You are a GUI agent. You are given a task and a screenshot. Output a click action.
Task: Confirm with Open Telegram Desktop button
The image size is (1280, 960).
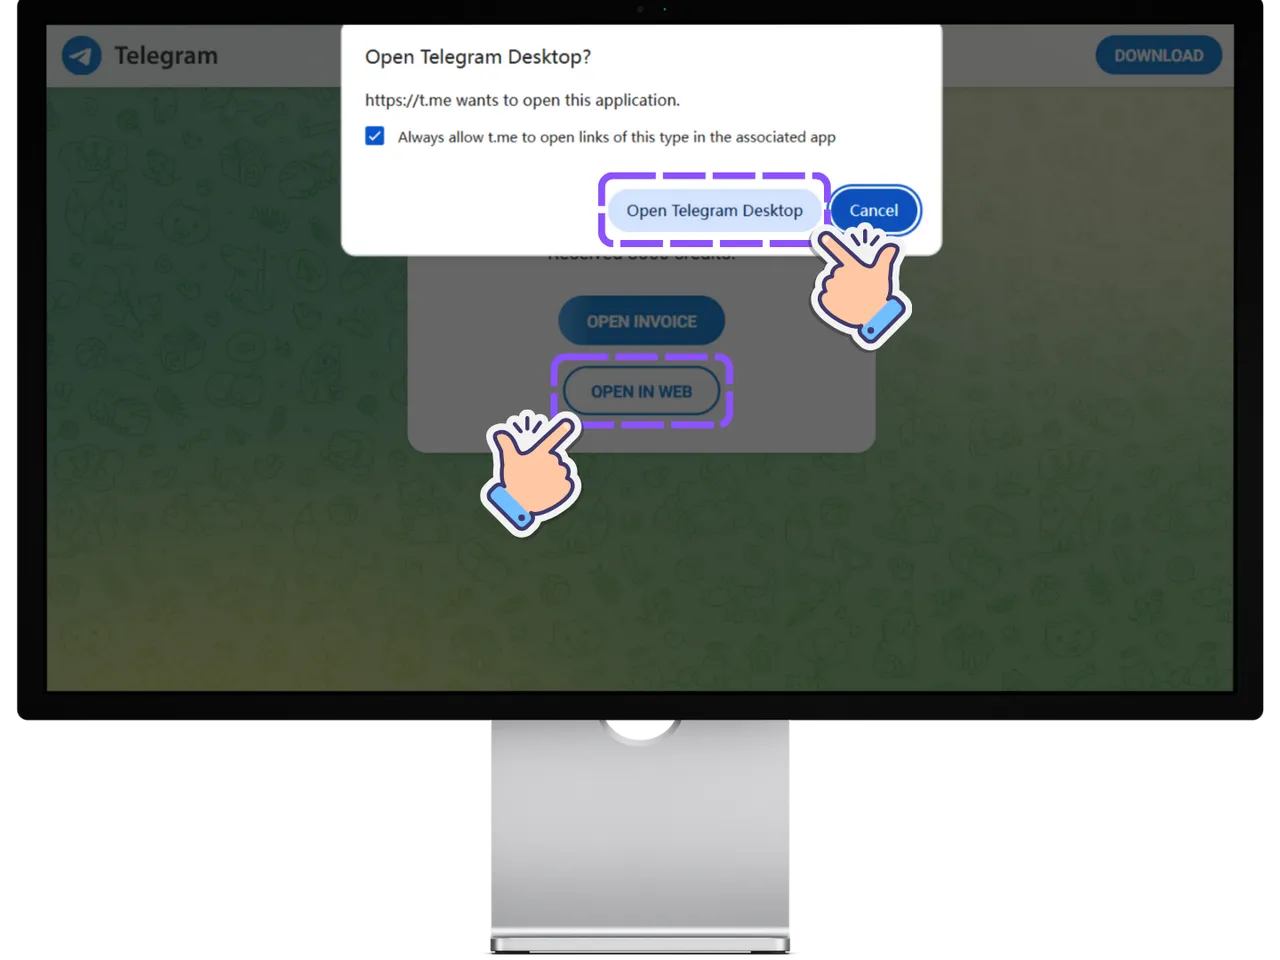point(714,210)
